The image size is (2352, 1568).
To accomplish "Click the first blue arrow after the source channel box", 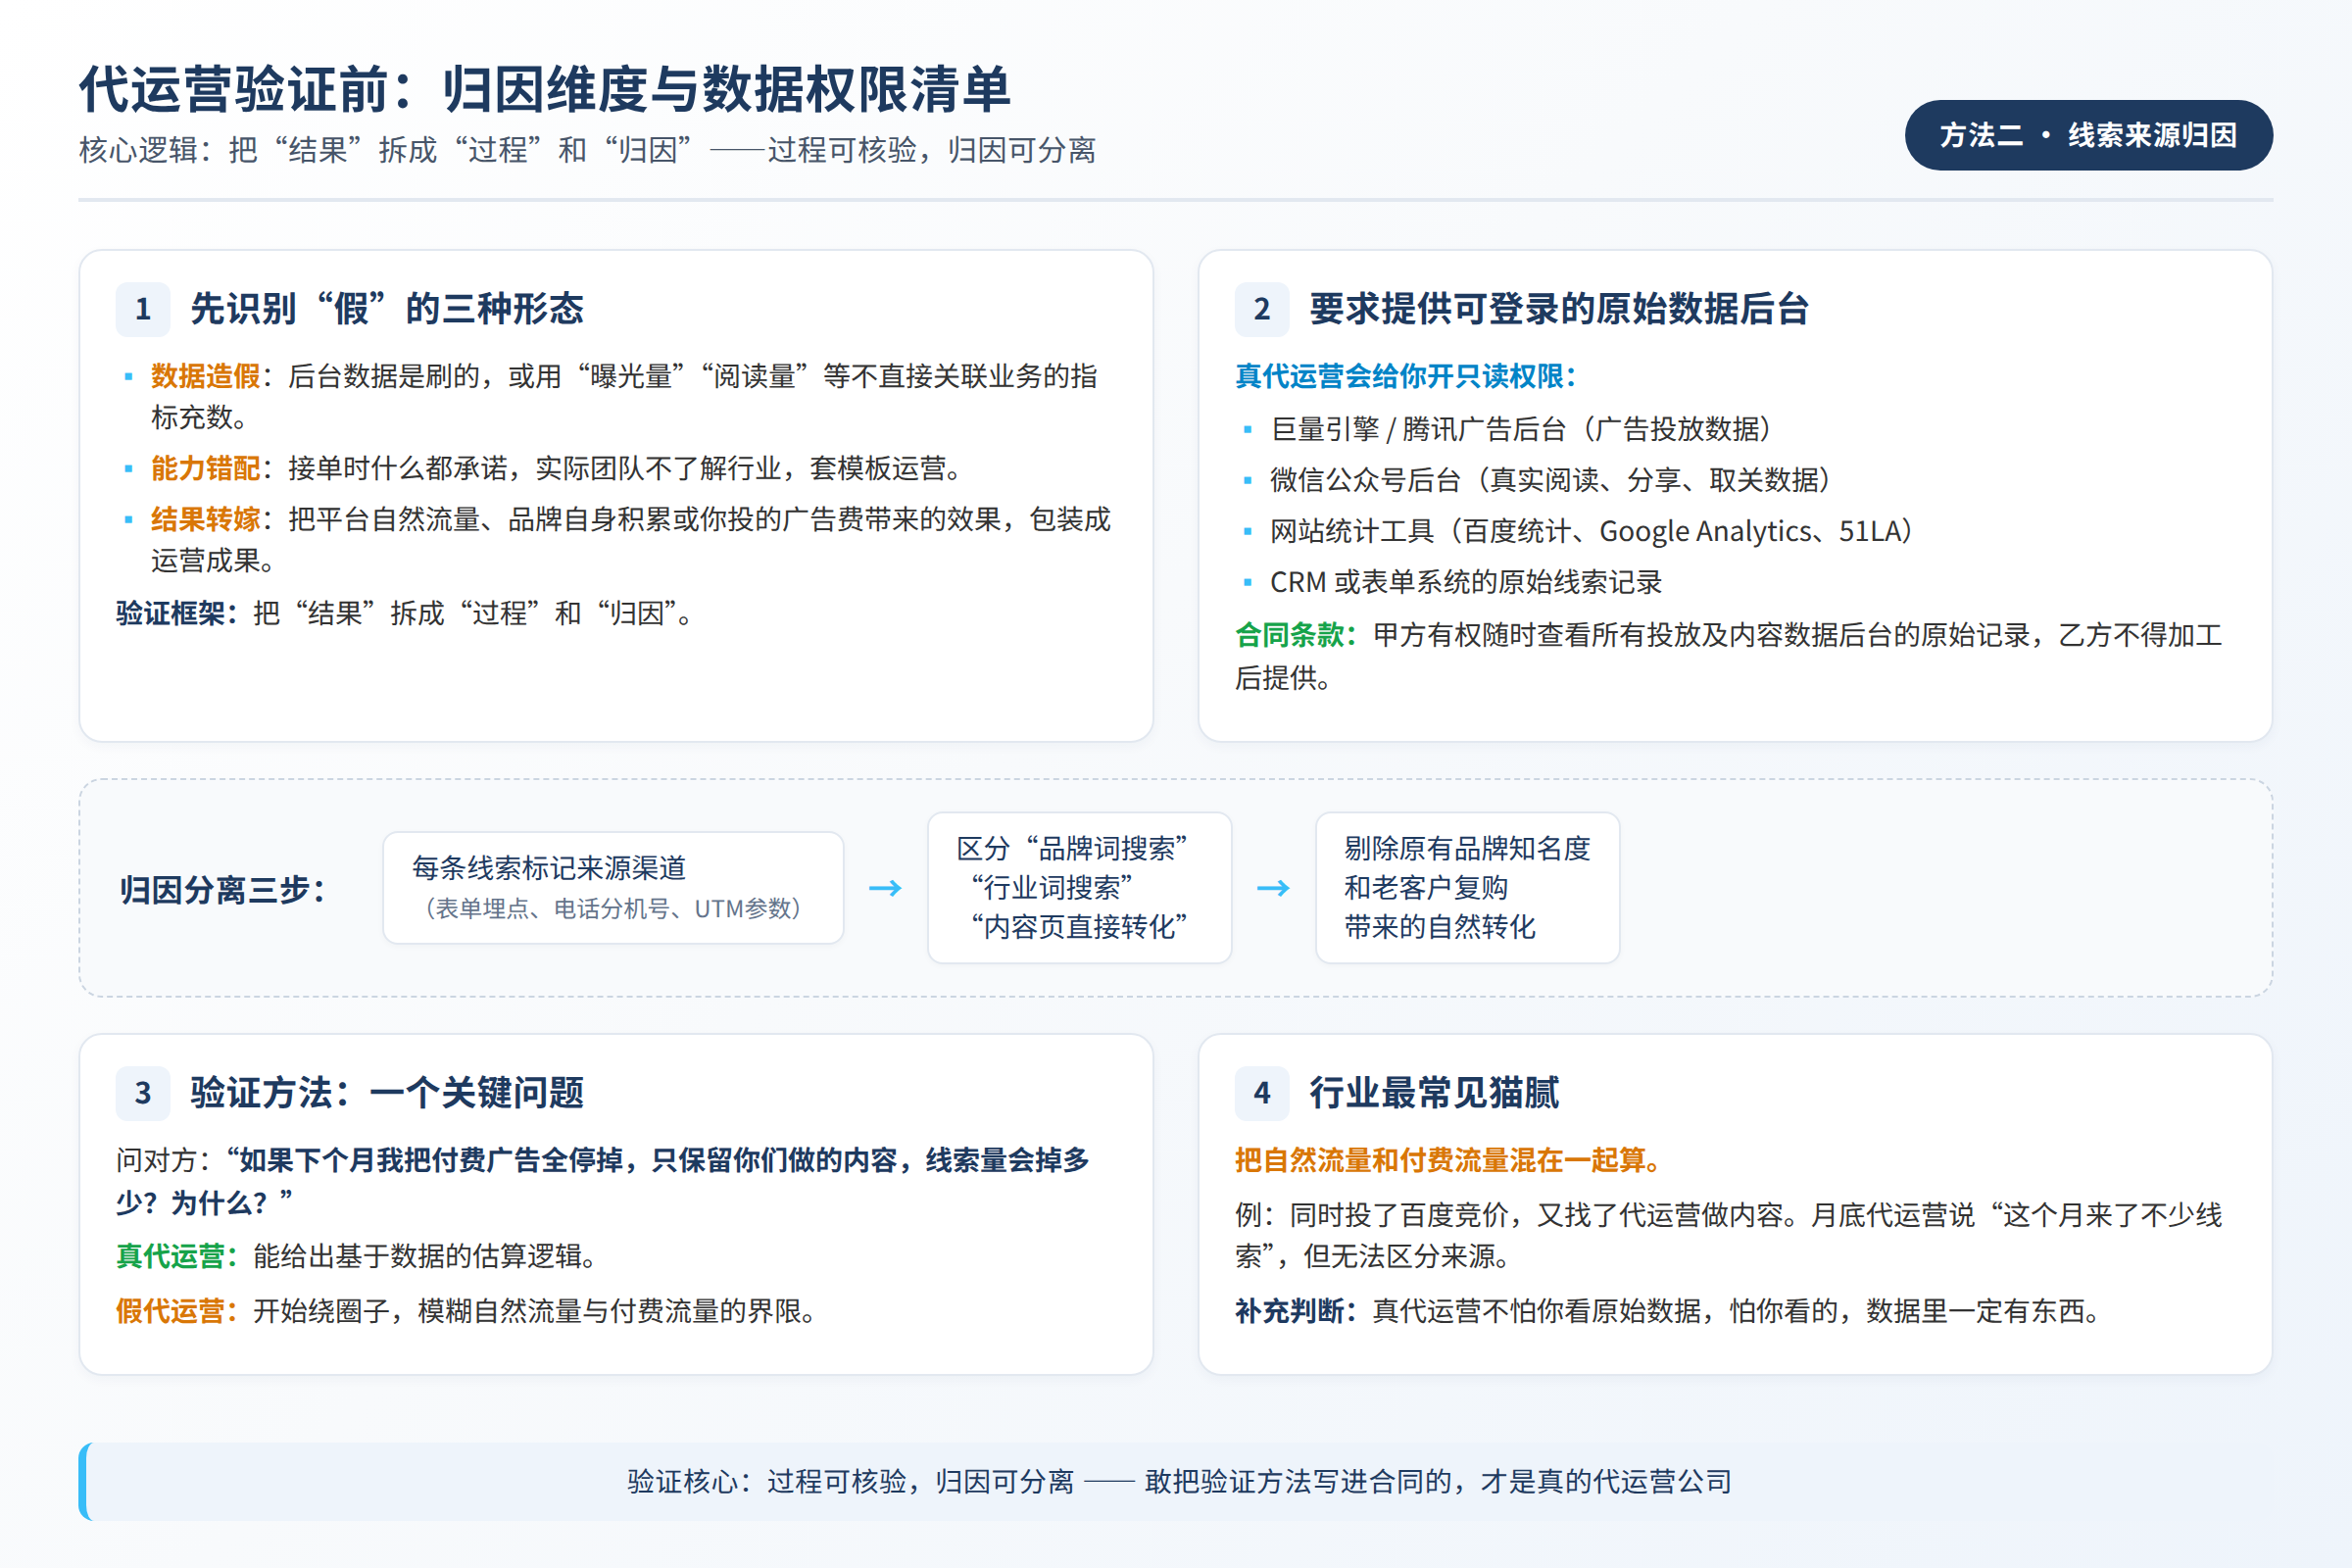I will pos(885,888).
